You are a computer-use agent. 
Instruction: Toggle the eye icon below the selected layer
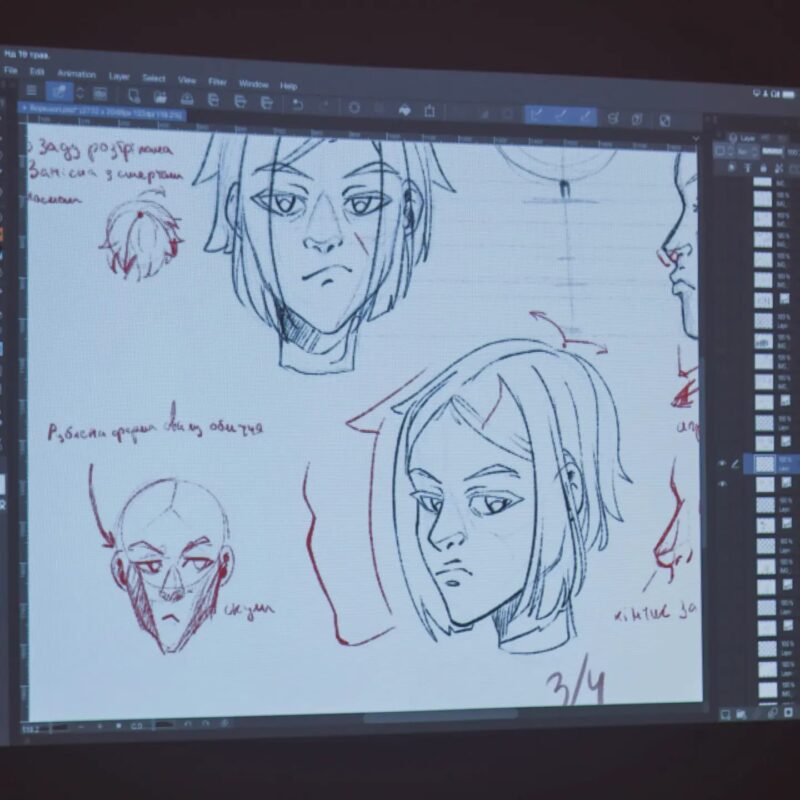tap(721, 484)
